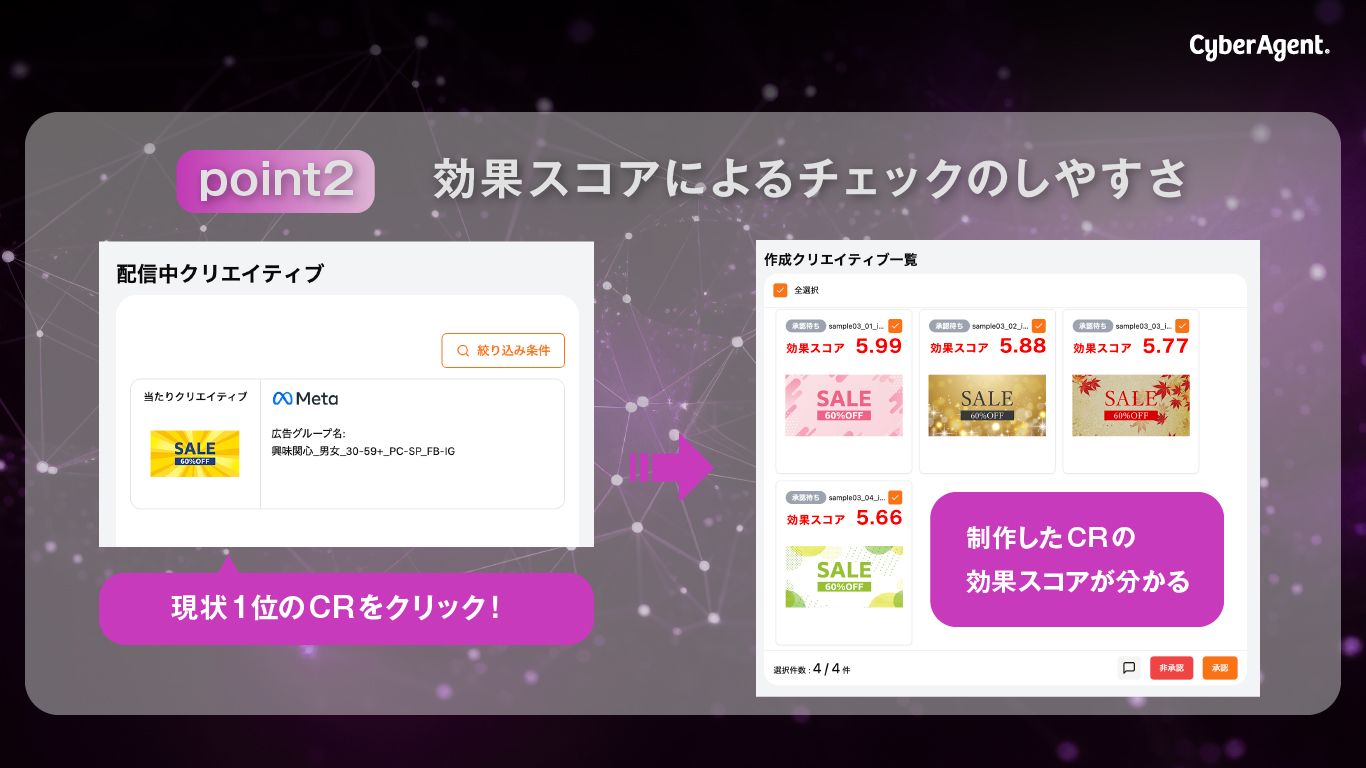
Task: Toggle the 全選択 checkbox
Action: [781, 290]
